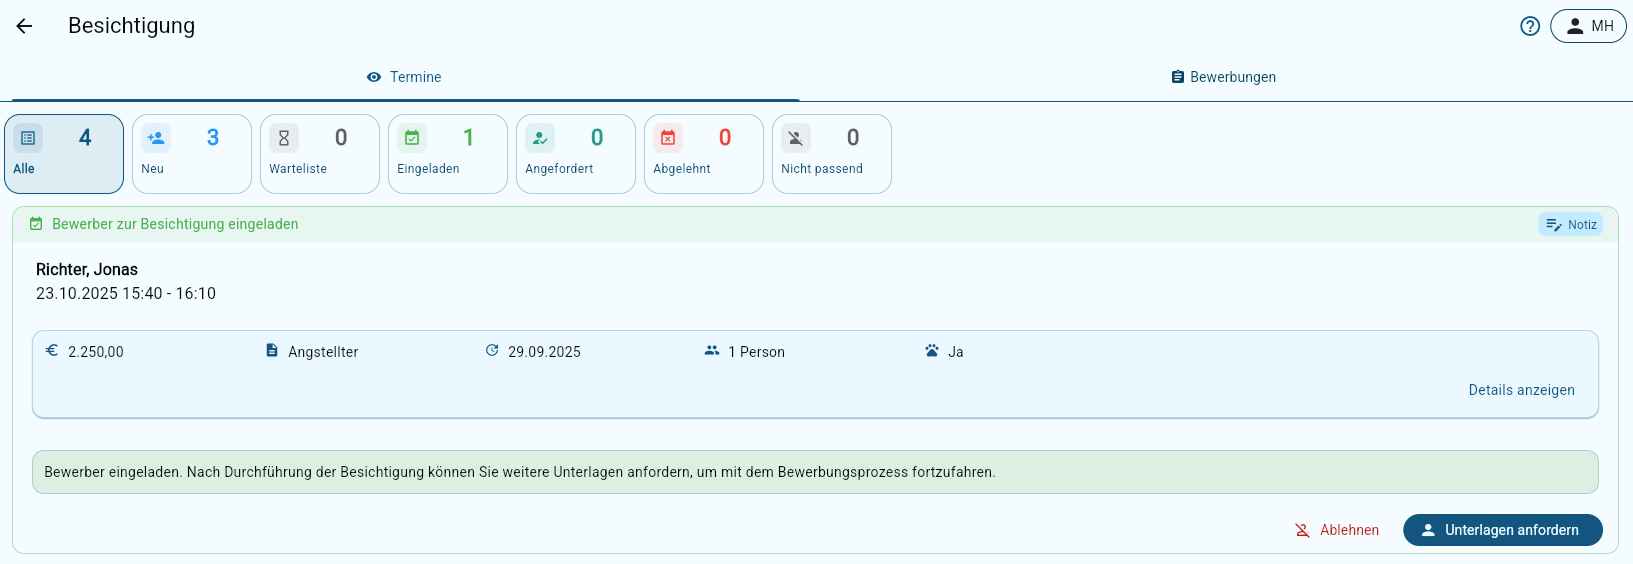Click the paw pet icon next to Ja
This screenshot has width=1633, height=564.
(x=932, y=350)
